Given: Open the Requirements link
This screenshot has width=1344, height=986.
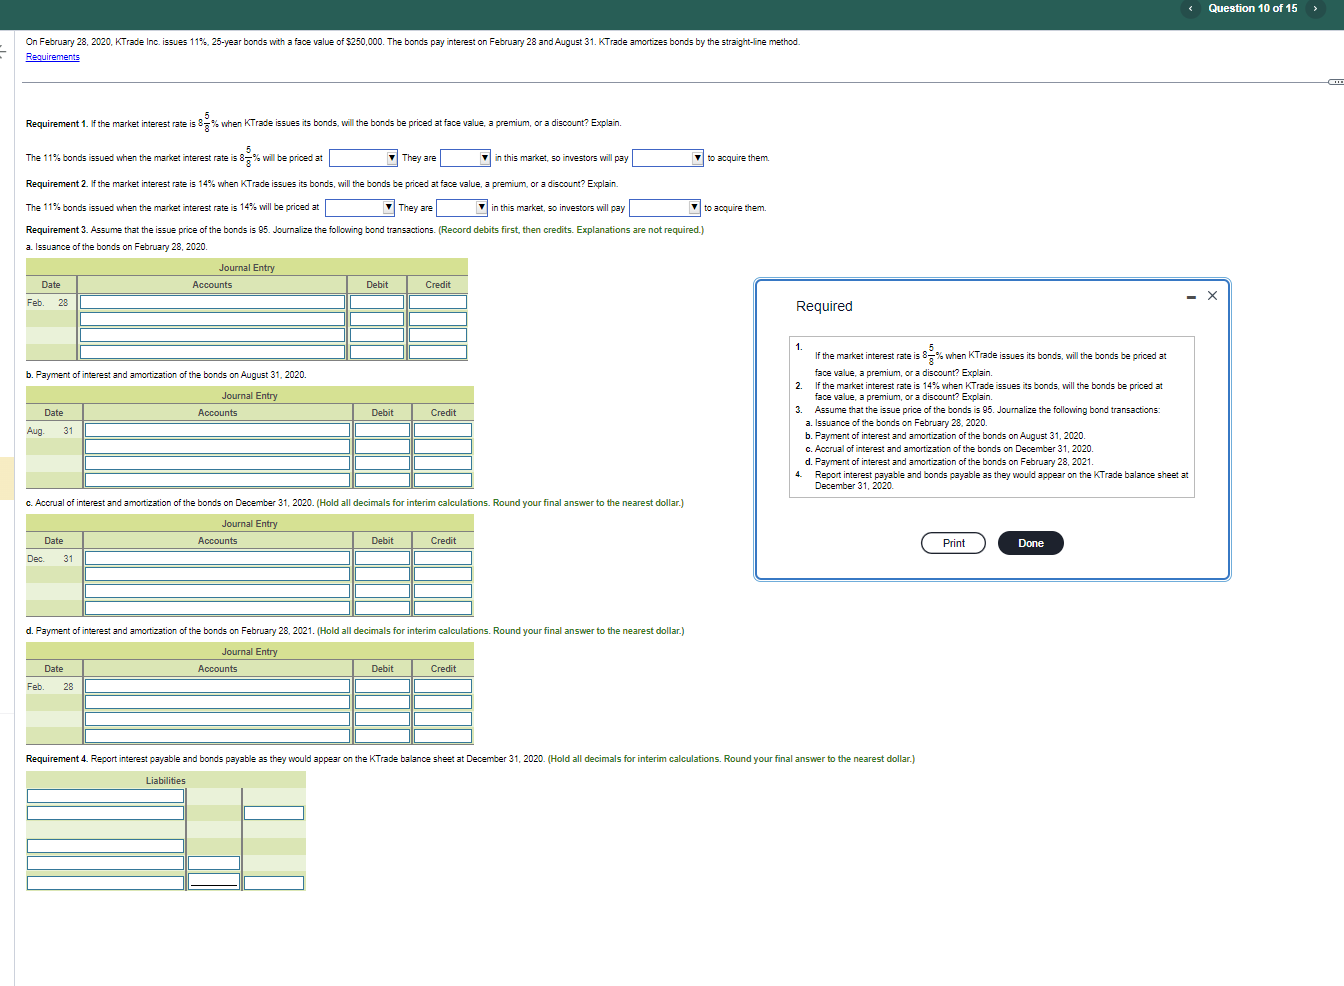Looking at the screenshot, I should (x=52, y=57).
